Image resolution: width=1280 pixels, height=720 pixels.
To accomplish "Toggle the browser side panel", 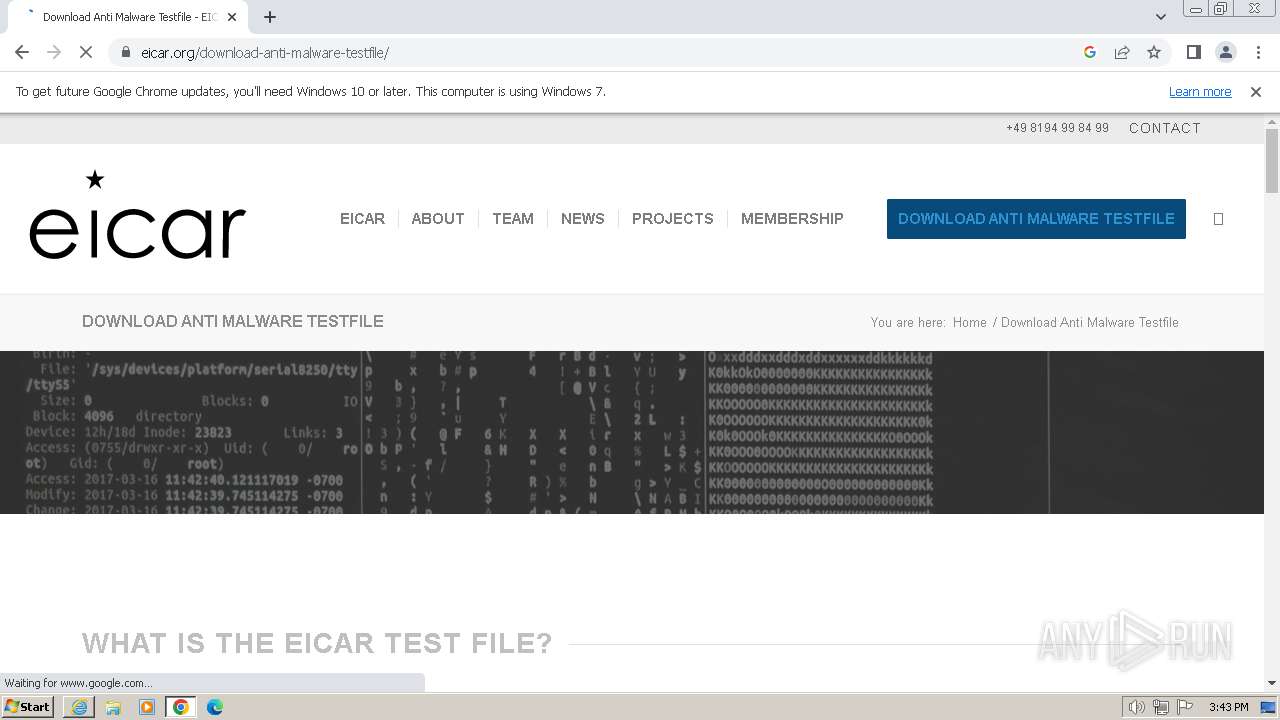I will [x=1193, y=52].
